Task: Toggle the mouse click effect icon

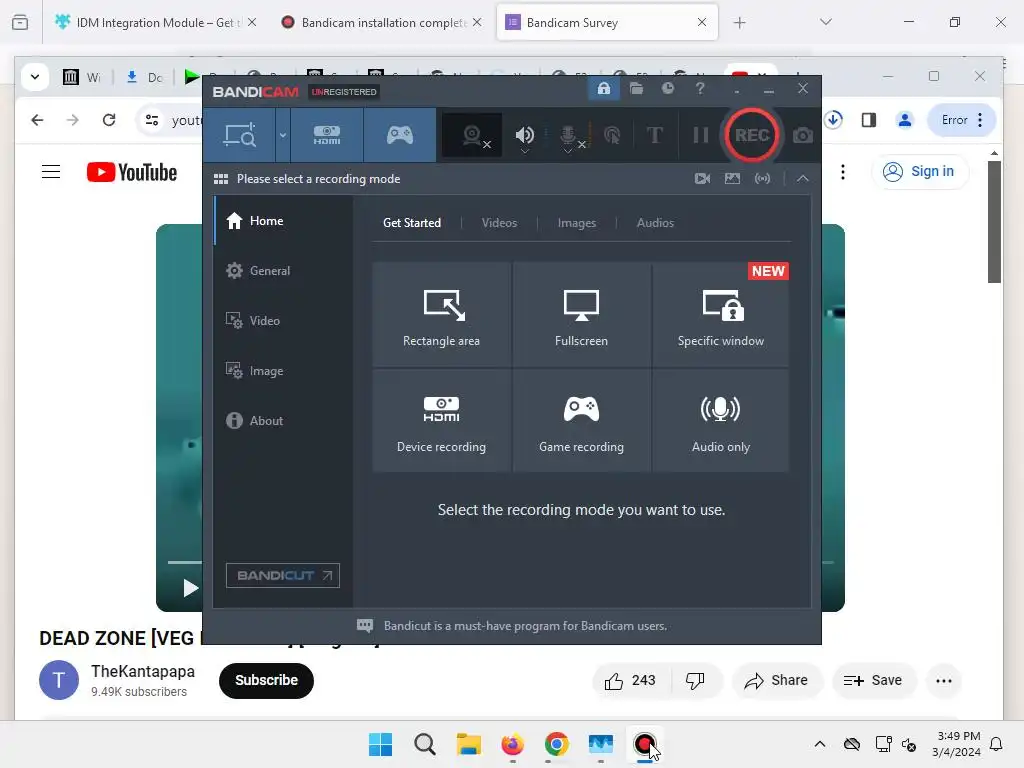Action: click(612, 135)
